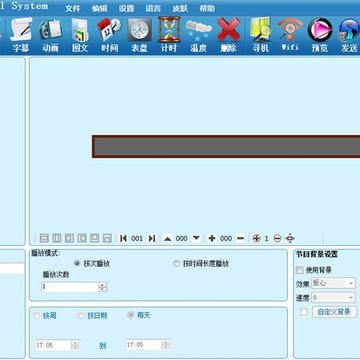The height and width of the screenshot is (360, 360).
Task: Open the 速度 speed dropdown
Action: [x=333, y=297]
